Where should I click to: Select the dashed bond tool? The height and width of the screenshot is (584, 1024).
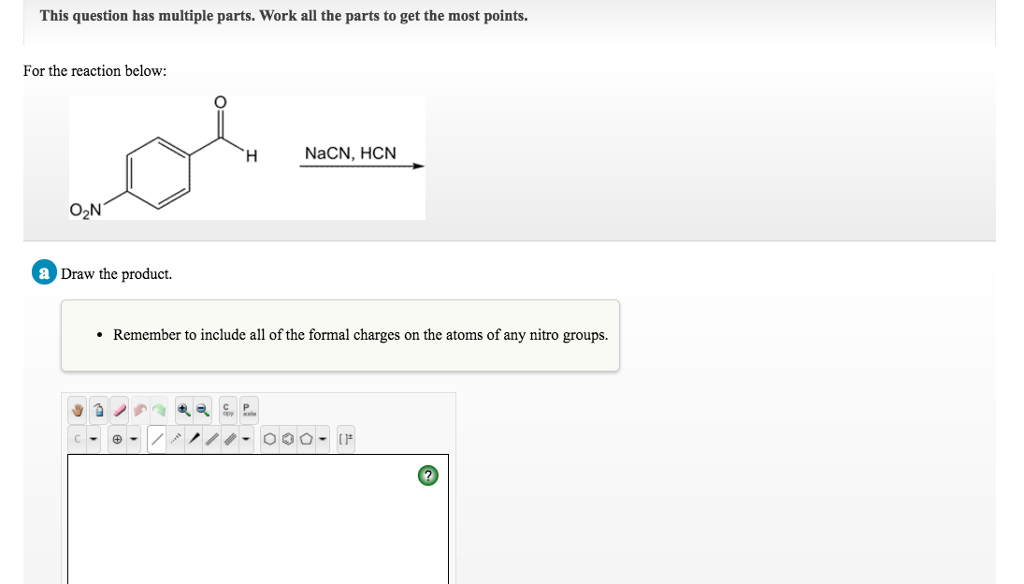pos(177,437)
